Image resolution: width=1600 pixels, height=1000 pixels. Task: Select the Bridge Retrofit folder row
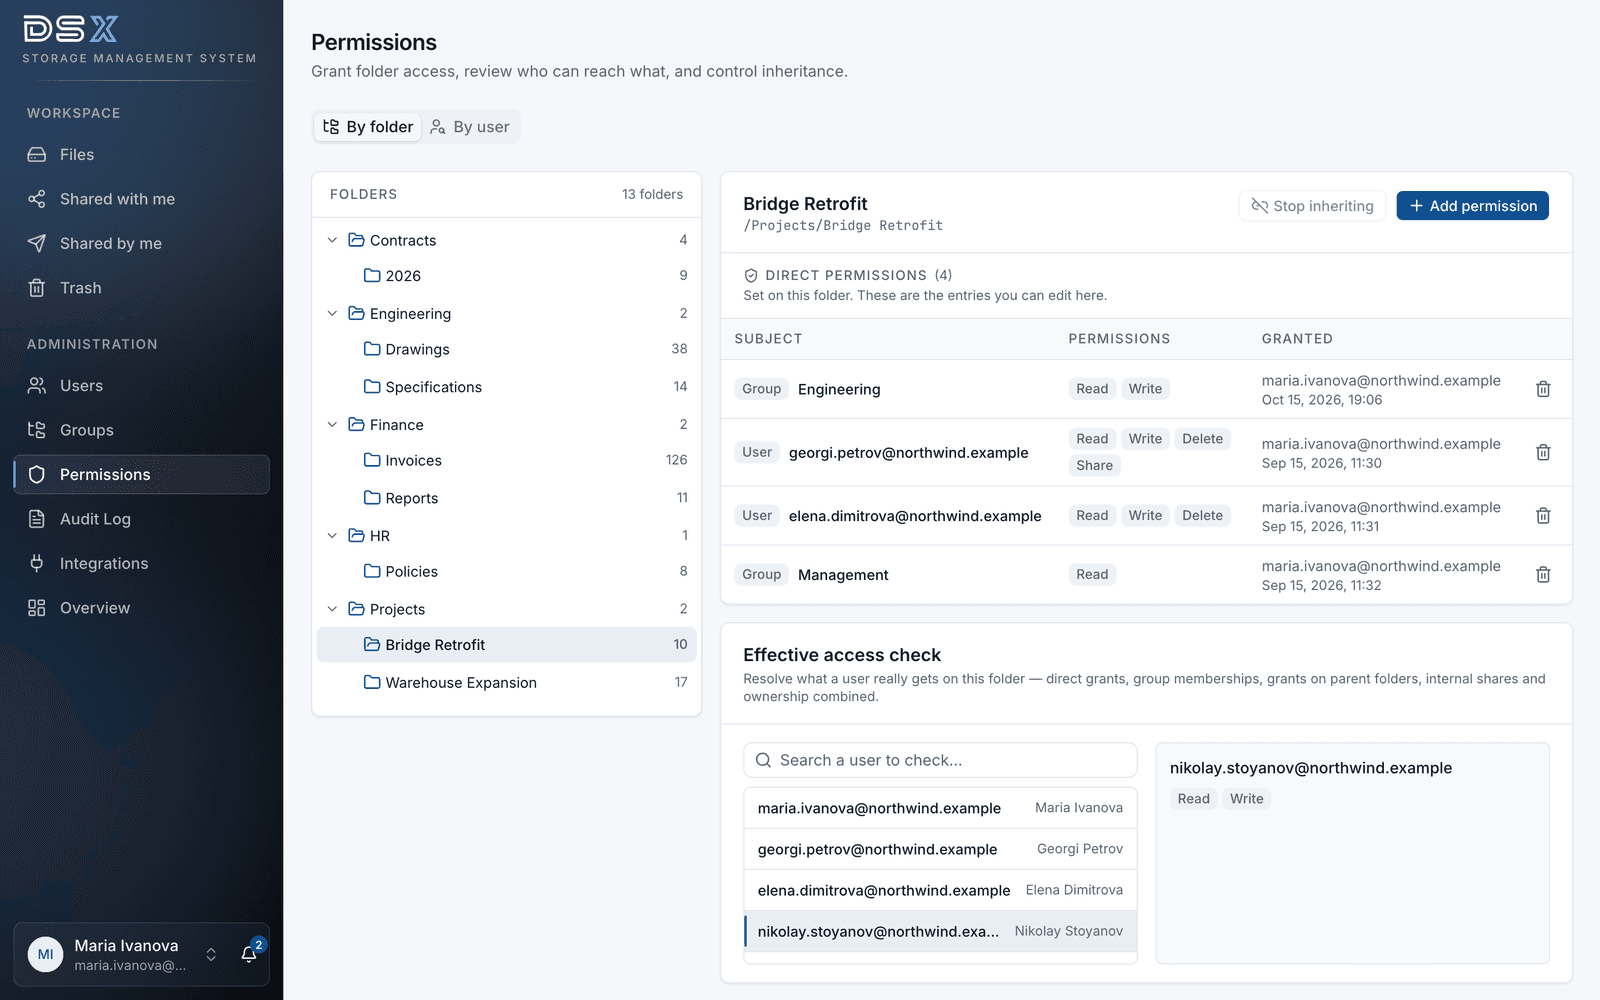[x=507, y=645]
